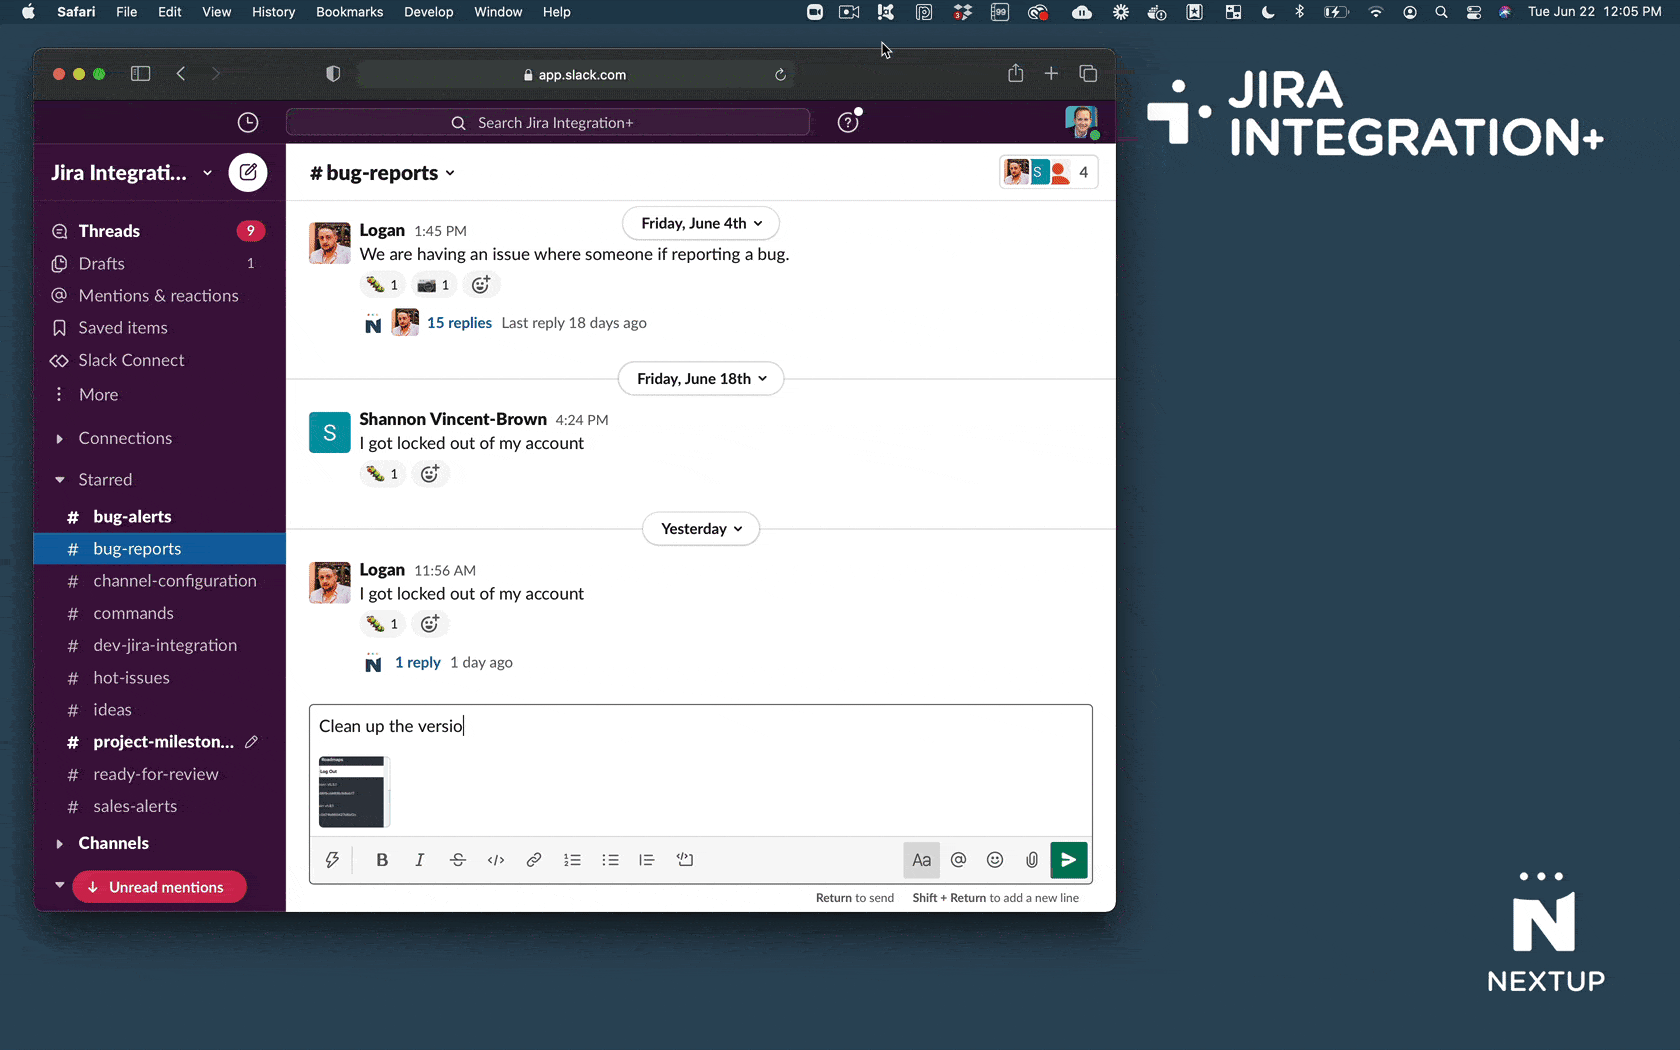The height and width of the screenshot is (1050, 1680).
Task: Start an ordered list in the composer
Action: click(x=572, y=860)
